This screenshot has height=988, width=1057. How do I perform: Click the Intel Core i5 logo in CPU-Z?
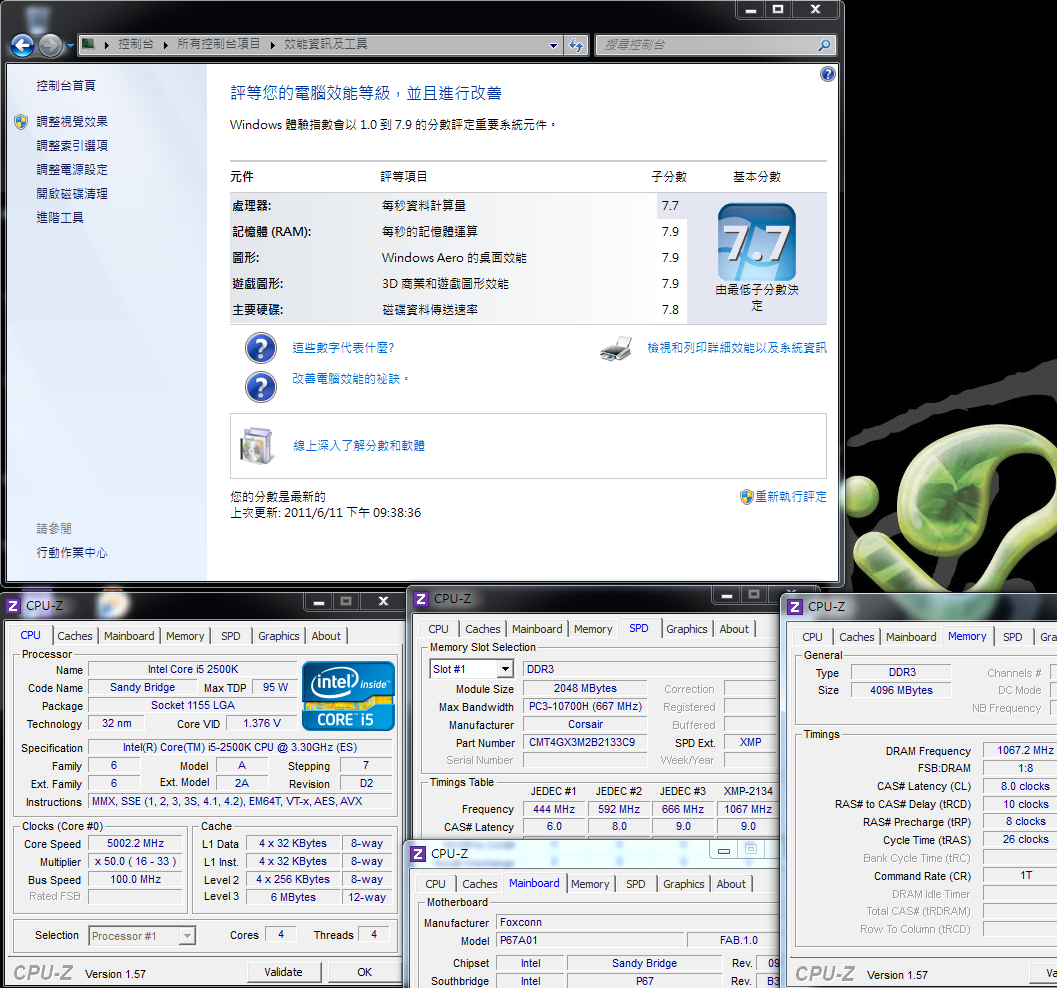348,696
